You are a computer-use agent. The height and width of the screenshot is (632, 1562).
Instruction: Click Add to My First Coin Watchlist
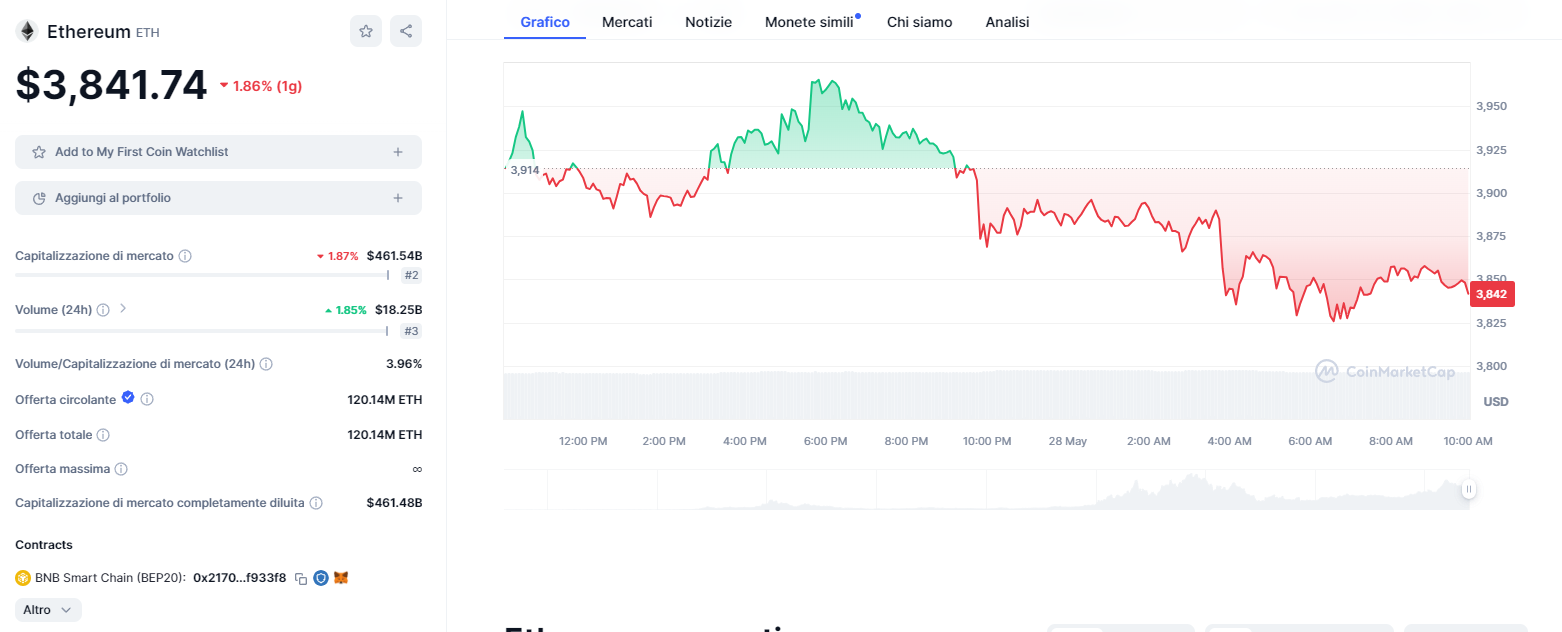[x=142, y=152]
